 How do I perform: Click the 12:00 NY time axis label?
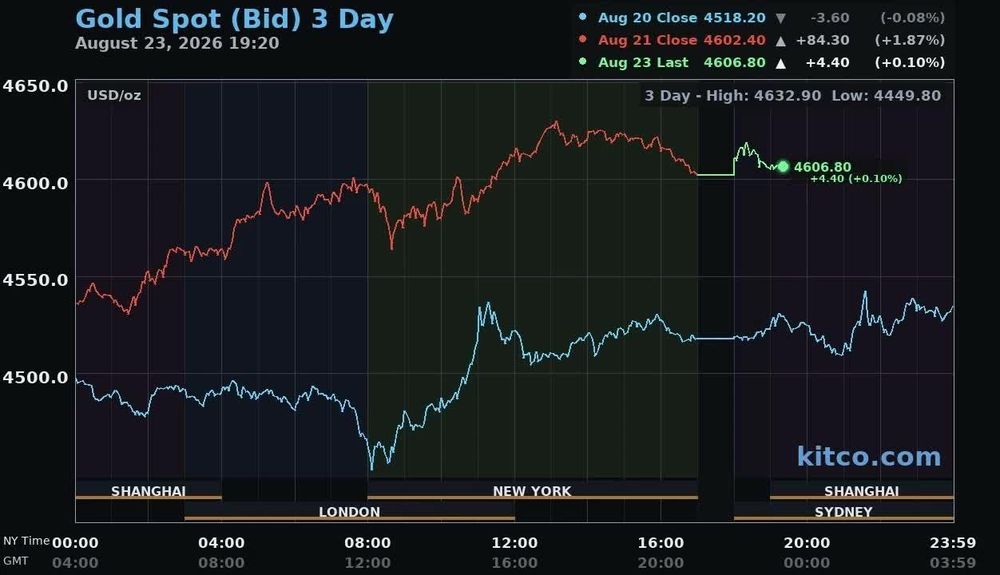pos(515,543)
